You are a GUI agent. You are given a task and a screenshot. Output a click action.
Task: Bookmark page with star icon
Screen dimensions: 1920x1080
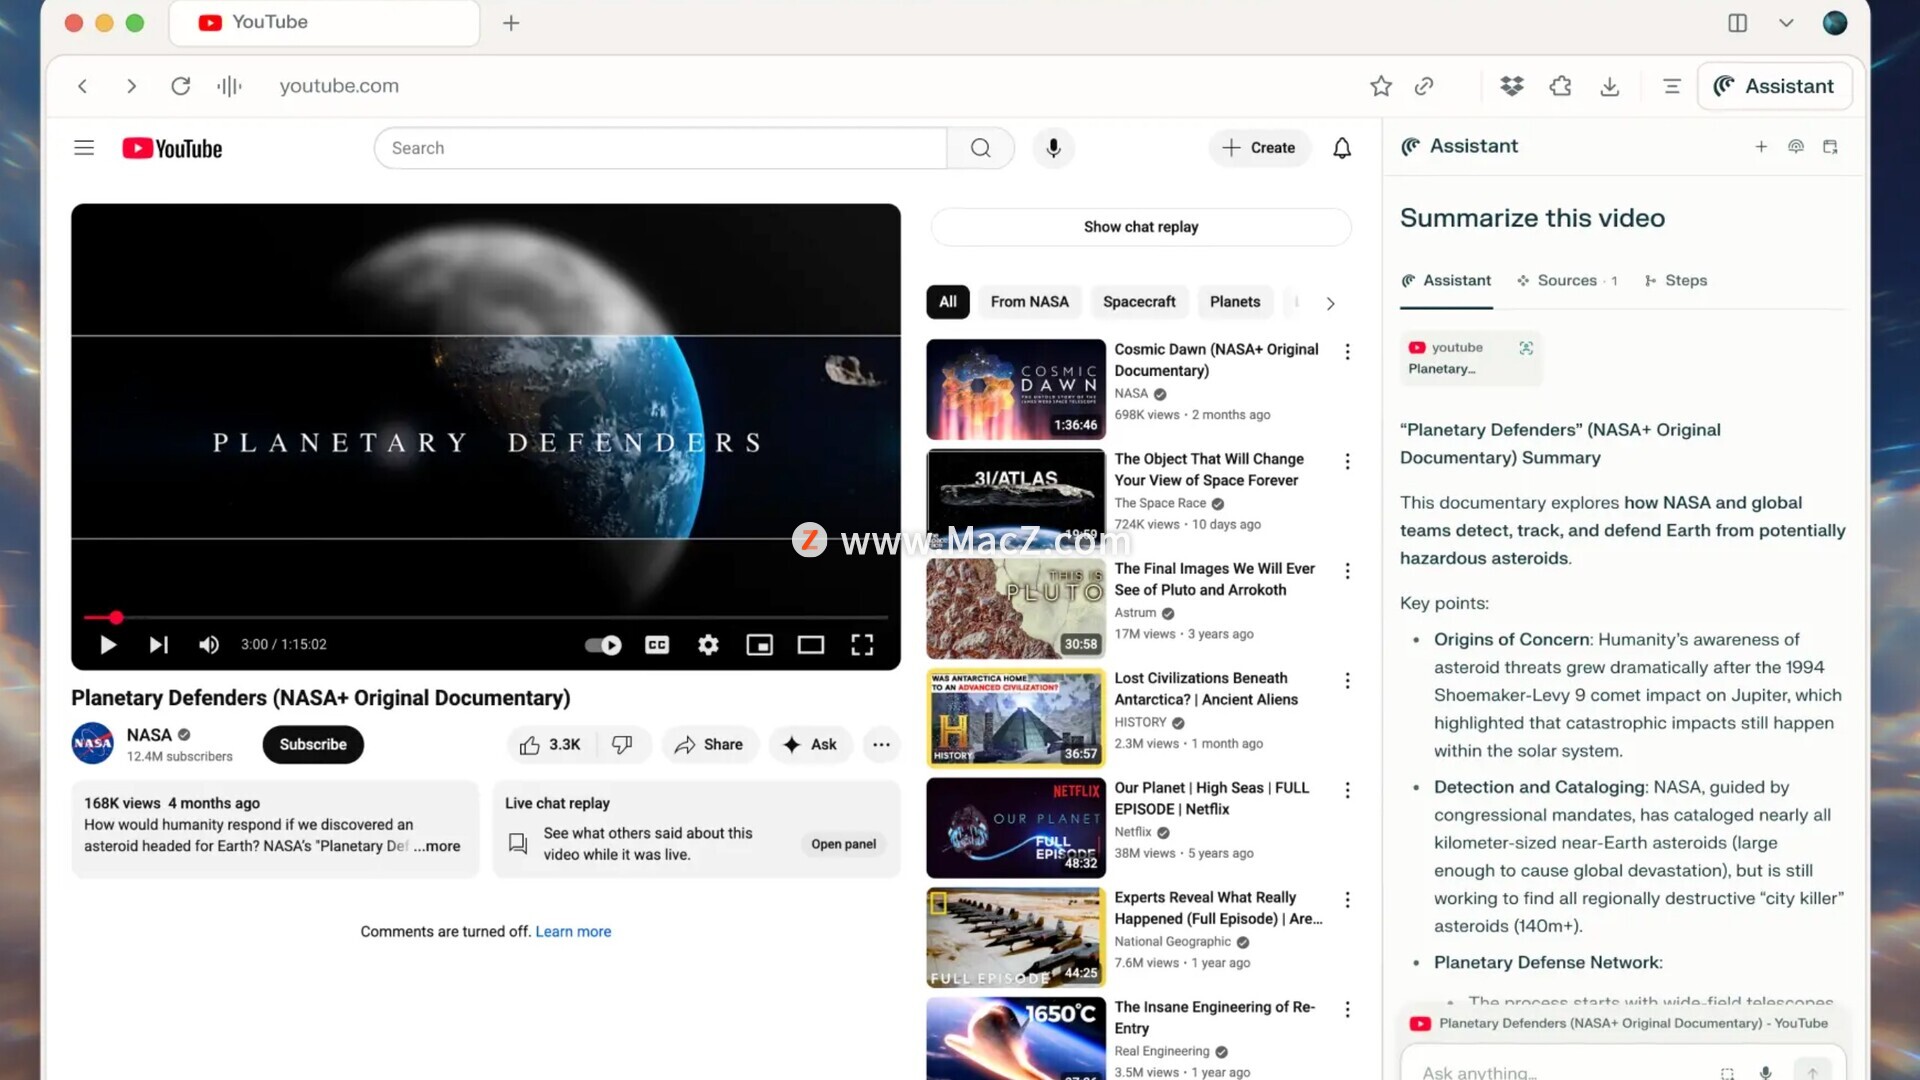coord(1381,86)
